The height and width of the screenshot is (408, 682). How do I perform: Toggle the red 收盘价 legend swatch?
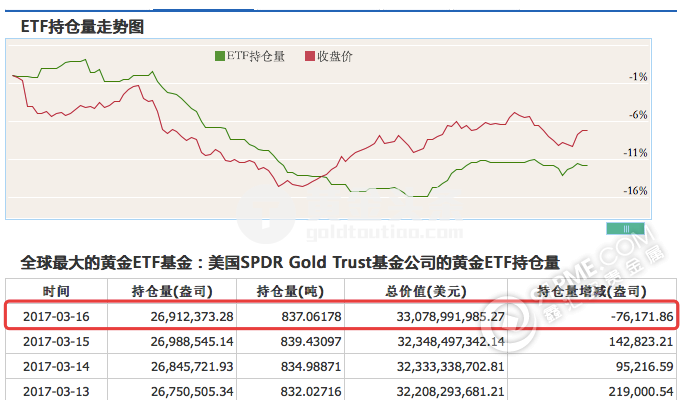click(x=310, y=56)
